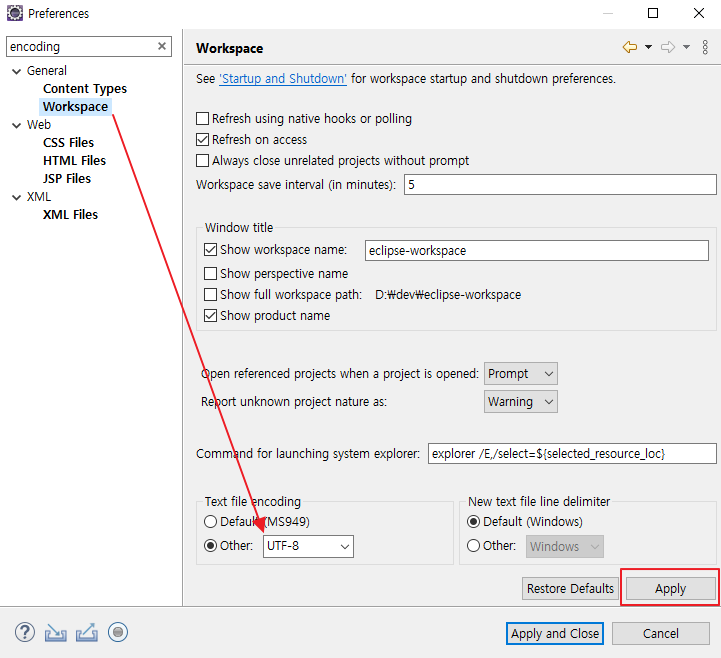Select Other text file encoding radio
Viewport: 721px width, 658px height.
coord(210,546)
